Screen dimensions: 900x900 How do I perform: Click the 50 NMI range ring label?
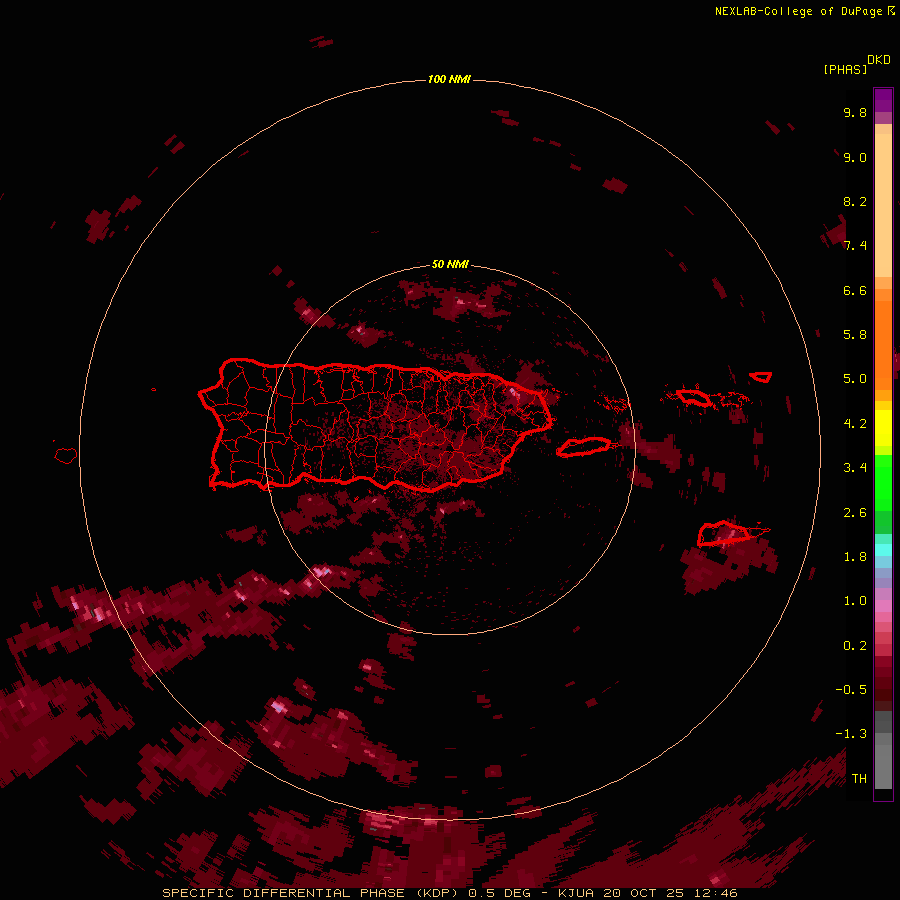[450, 264]
